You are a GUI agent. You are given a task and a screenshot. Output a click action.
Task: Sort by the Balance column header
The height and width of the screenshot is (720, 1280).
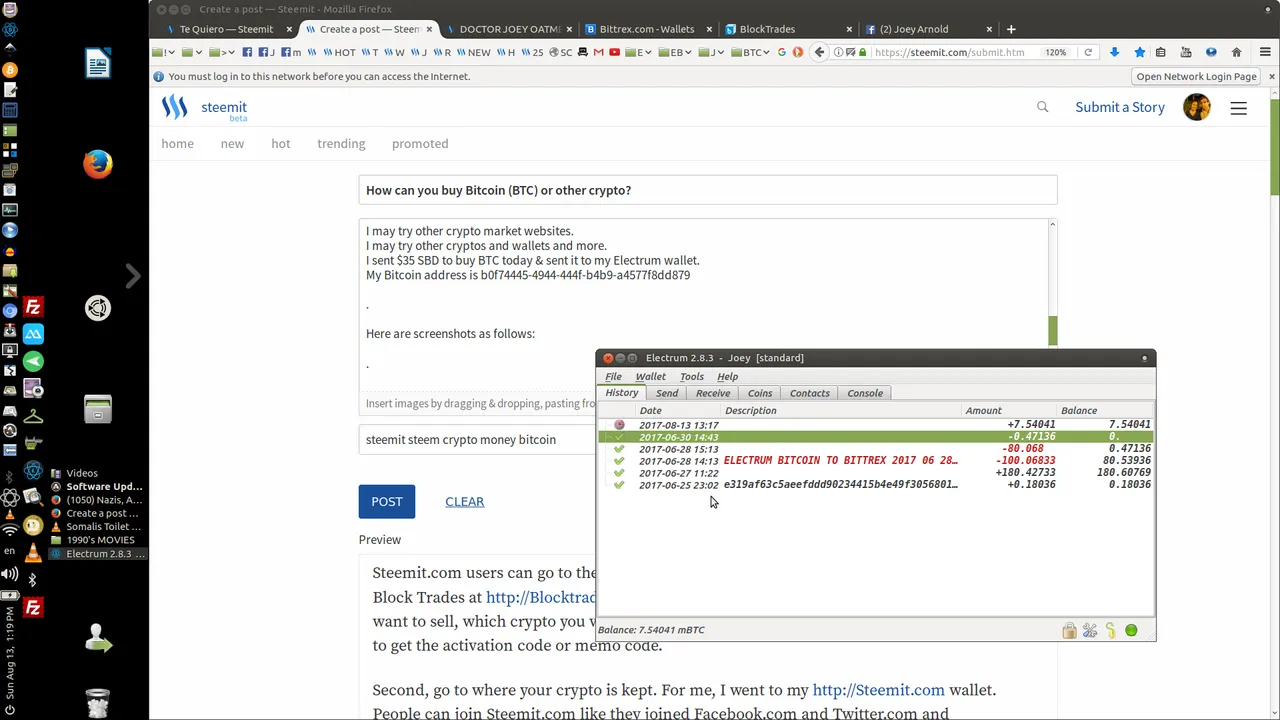[x=1079, y=411]
